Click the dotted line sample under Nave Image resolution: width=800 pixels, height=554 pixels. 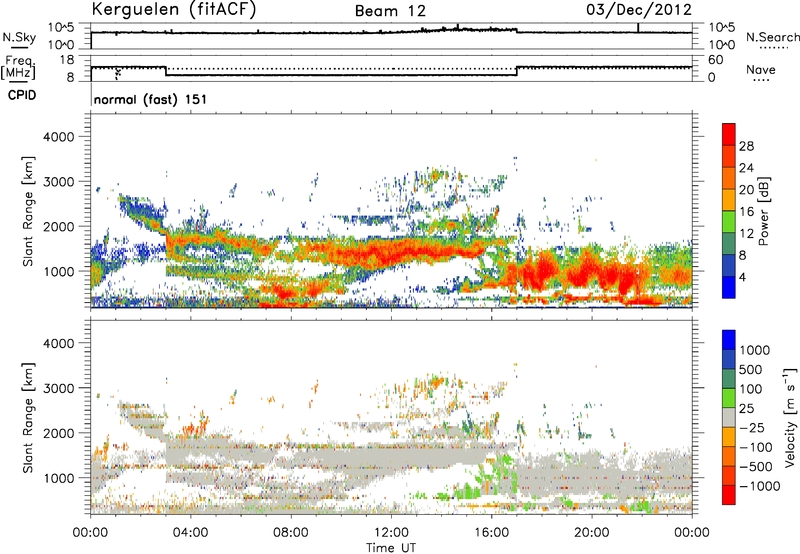[761, 80]
